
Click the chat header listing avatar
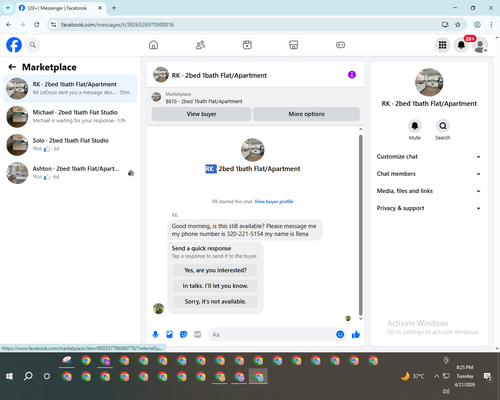pos(161,75)
